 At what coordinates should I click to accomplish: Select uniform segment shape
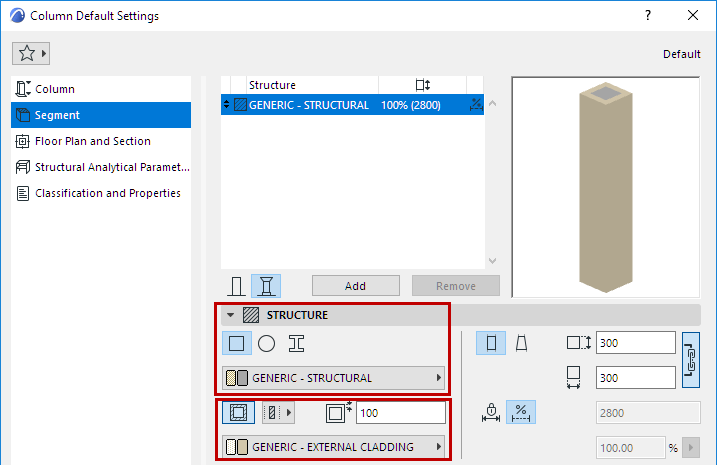(491, 343)
